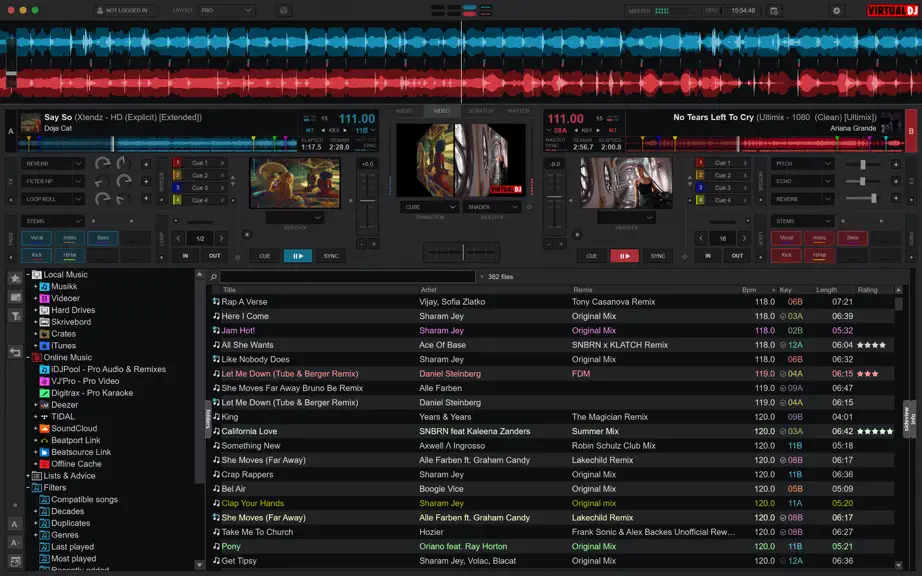The width and height of the screenshot is (922, 576).
Task: Switch to the SCRATCH mixer tab
Action: [480, 111]
